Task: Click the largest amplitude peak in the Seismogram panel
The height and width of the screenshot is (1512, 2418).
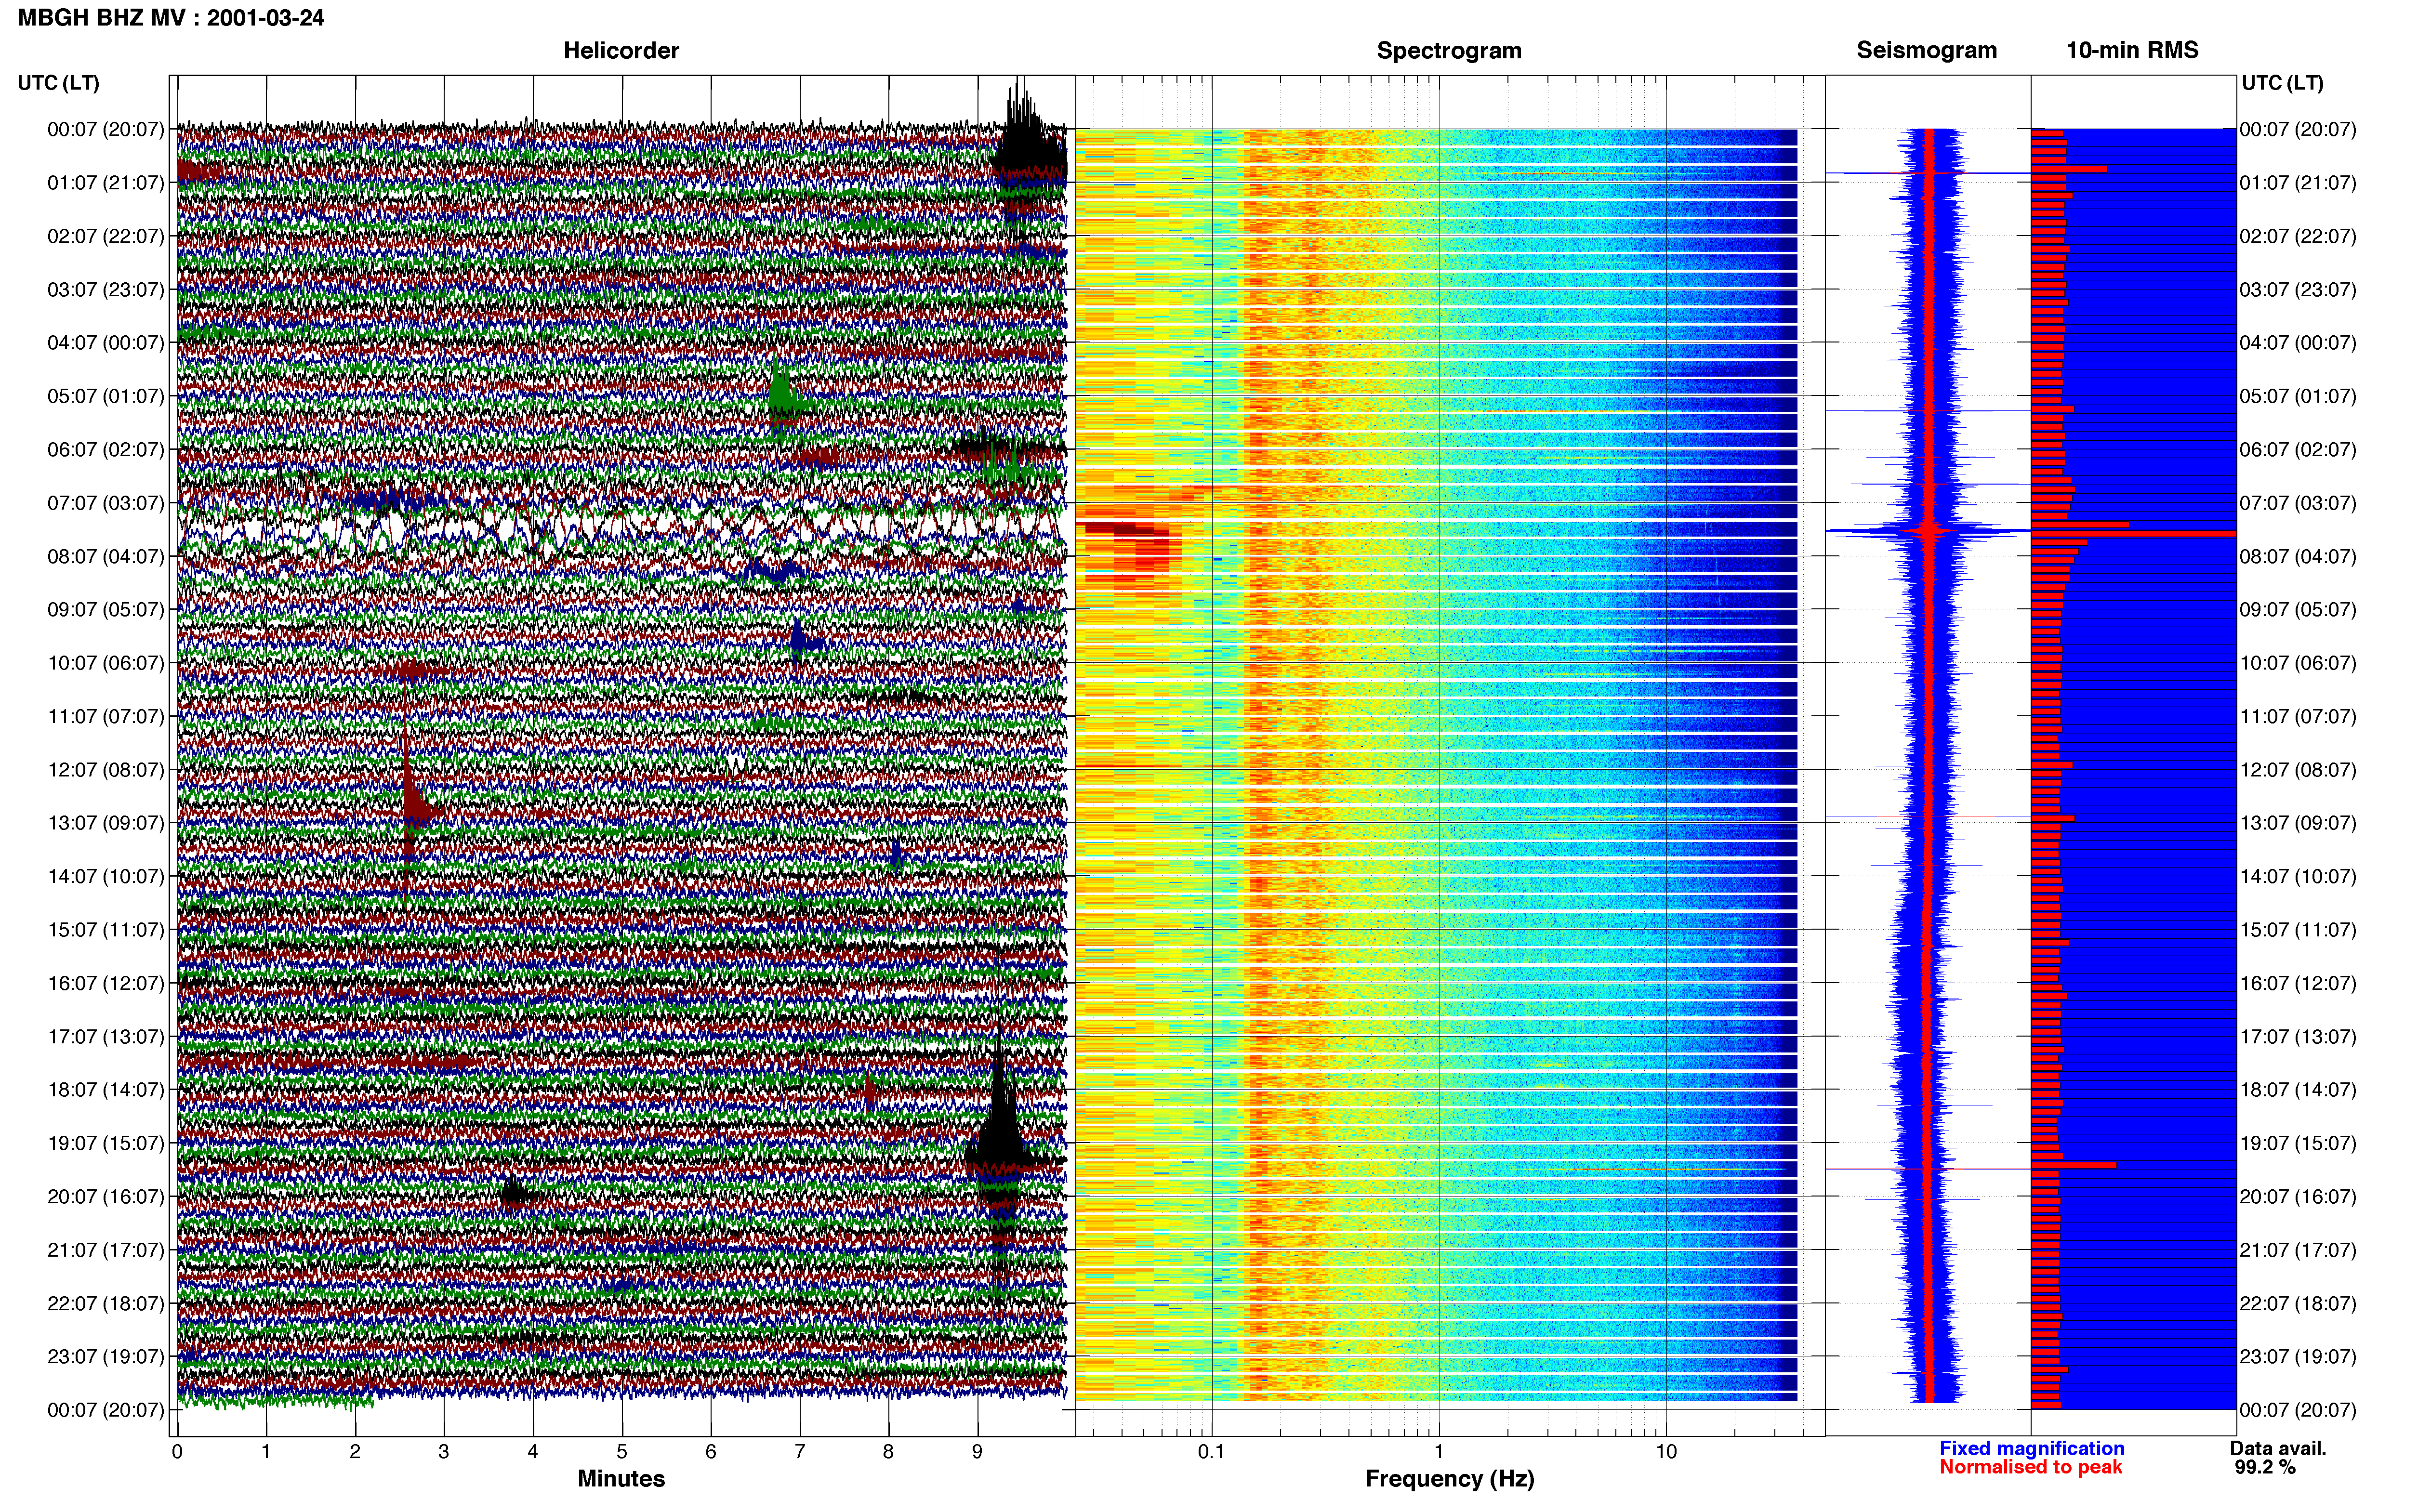Action: point(1927,531)
